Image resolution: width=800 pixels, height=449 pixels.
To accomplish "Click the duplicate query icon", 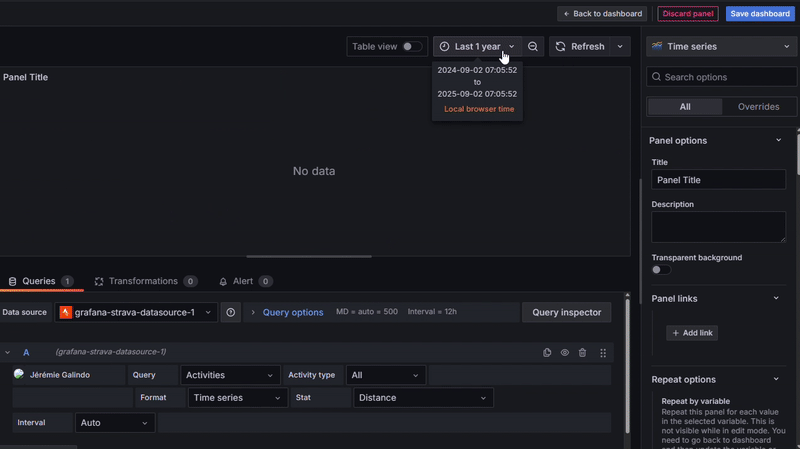I will point(547,353).
